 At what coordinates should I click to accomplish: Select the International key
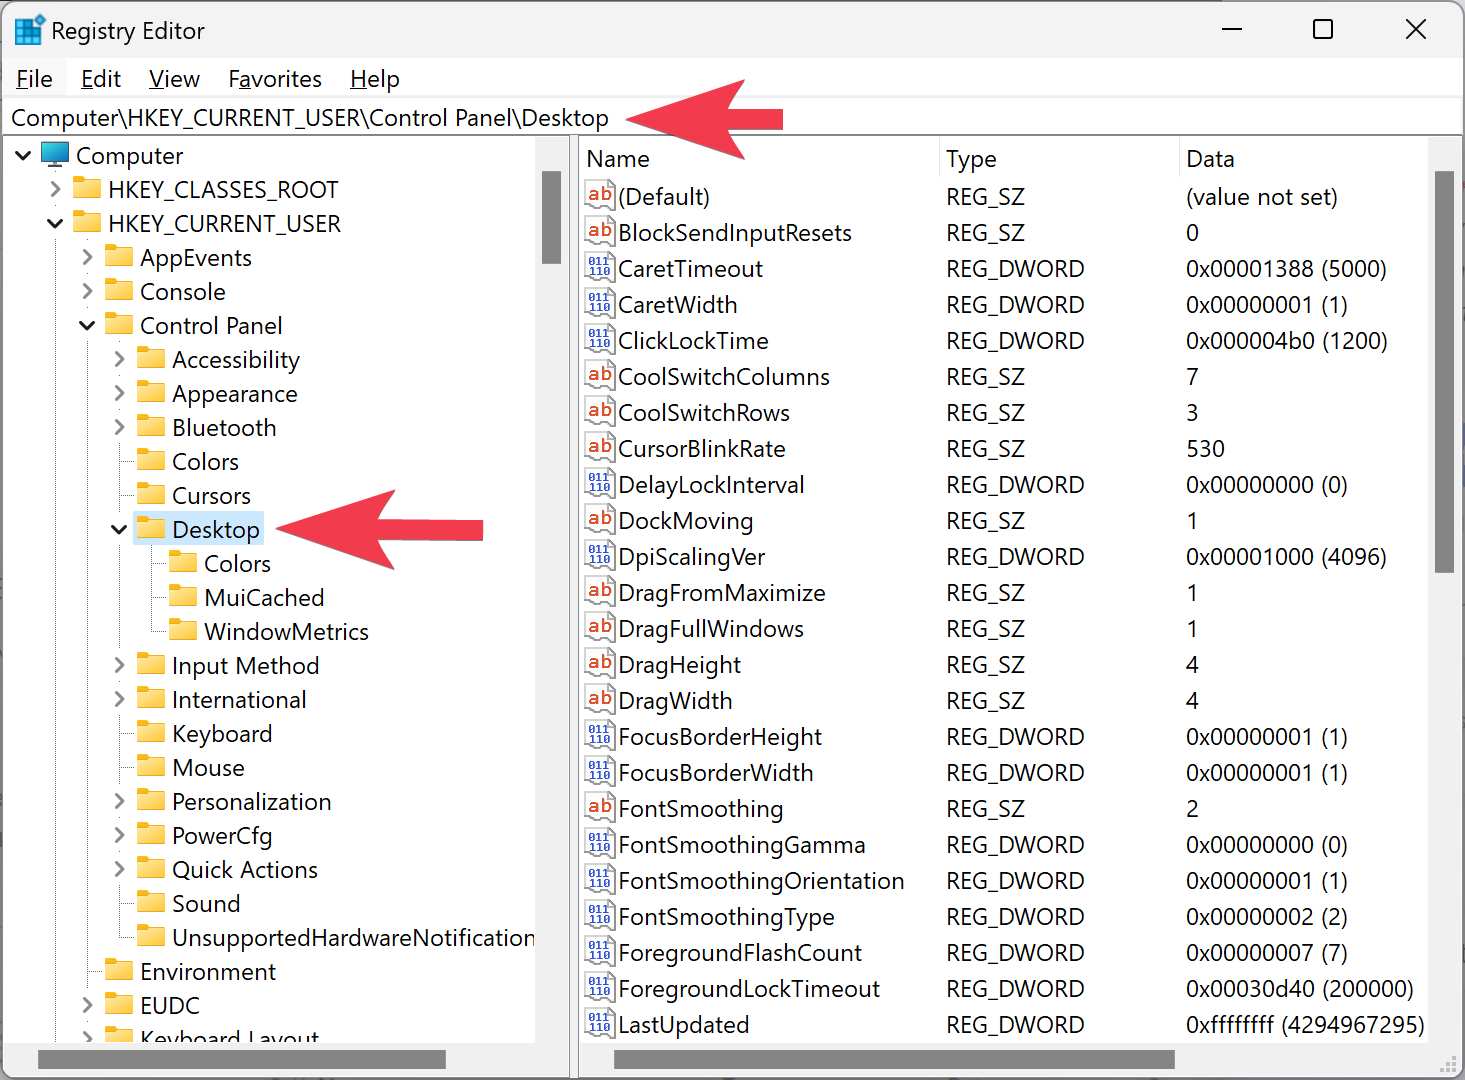(239, 700)
